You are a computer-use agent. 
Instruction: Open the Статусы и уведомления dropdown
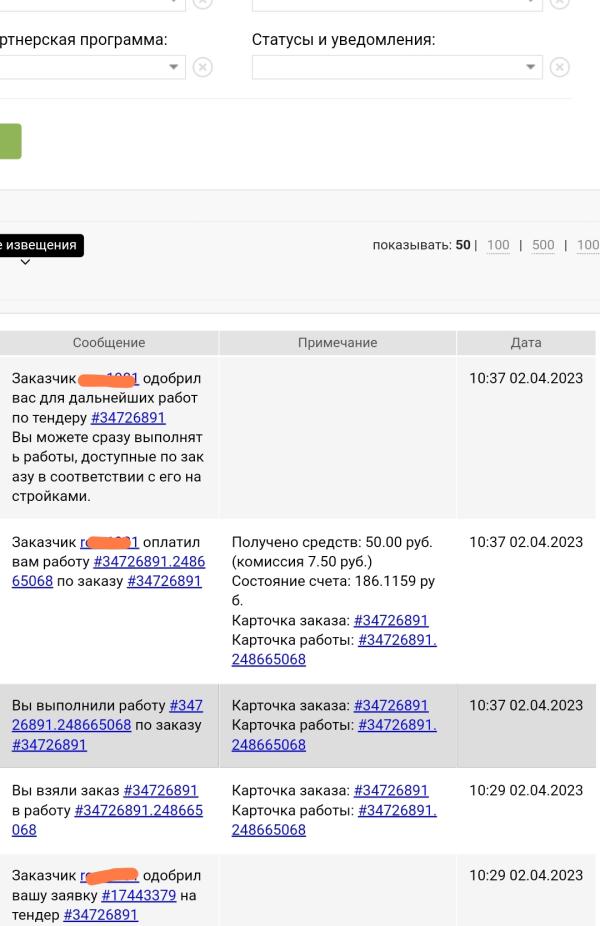point(397,67)
